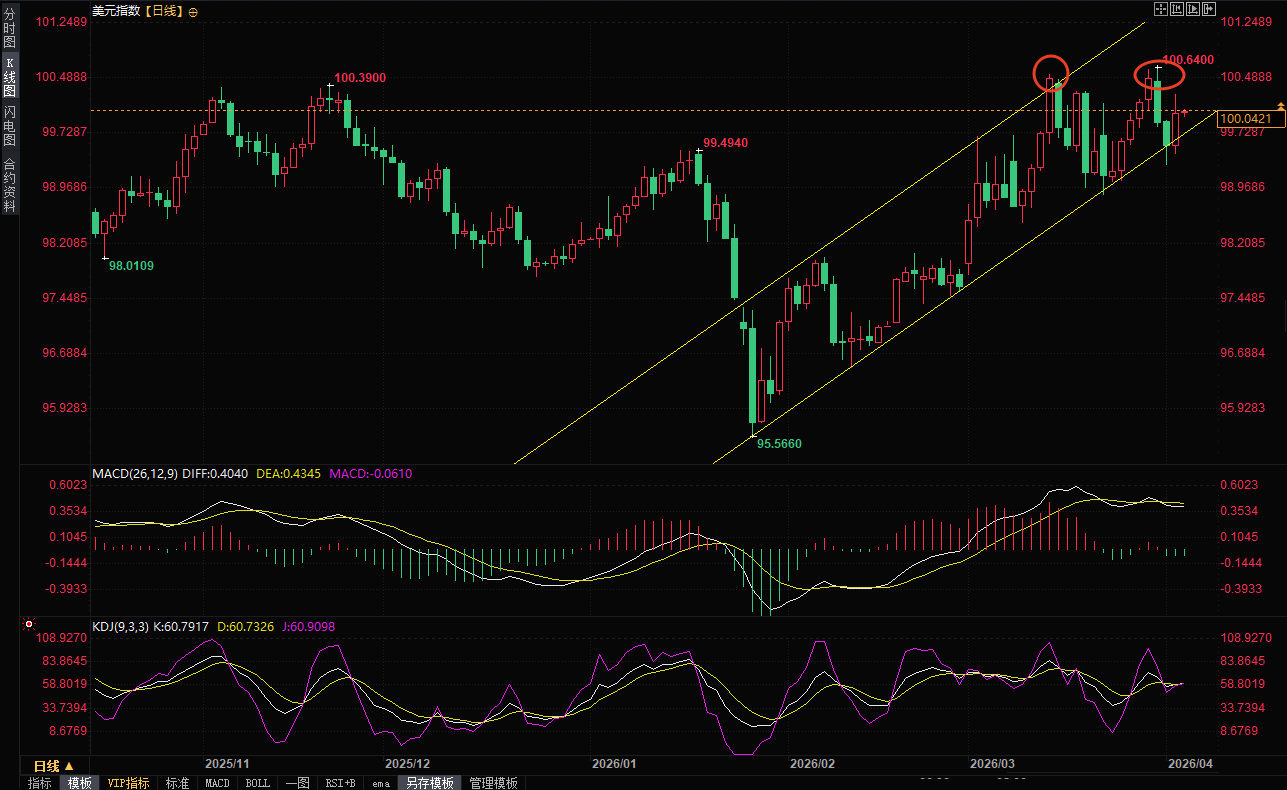This screenshot has height=790, width=1287.
Task: Click the exit arrow icon at top right
Action: click(x=1209, y=9)
